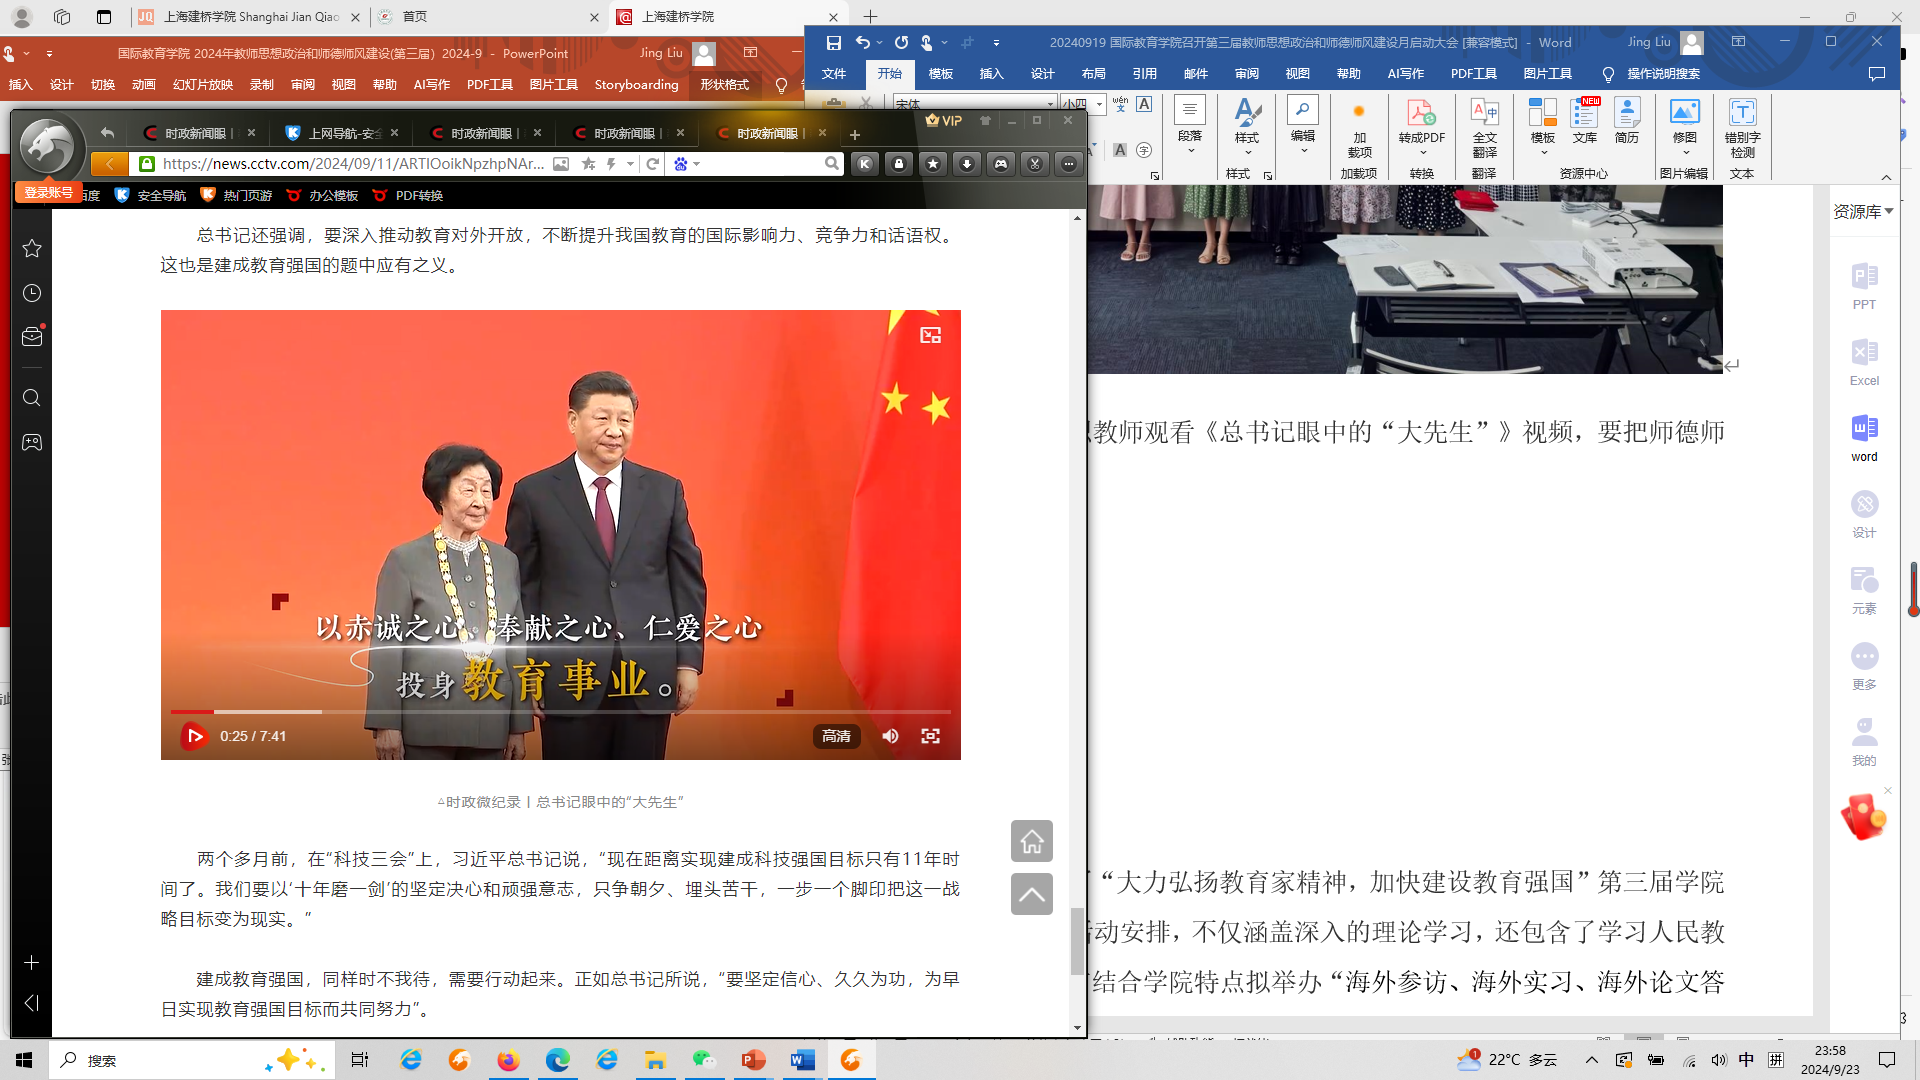The height and width of the screenshot is (1080, 1920).
Task: Toggle video fullscreen mode
Action: click(930, 736)
